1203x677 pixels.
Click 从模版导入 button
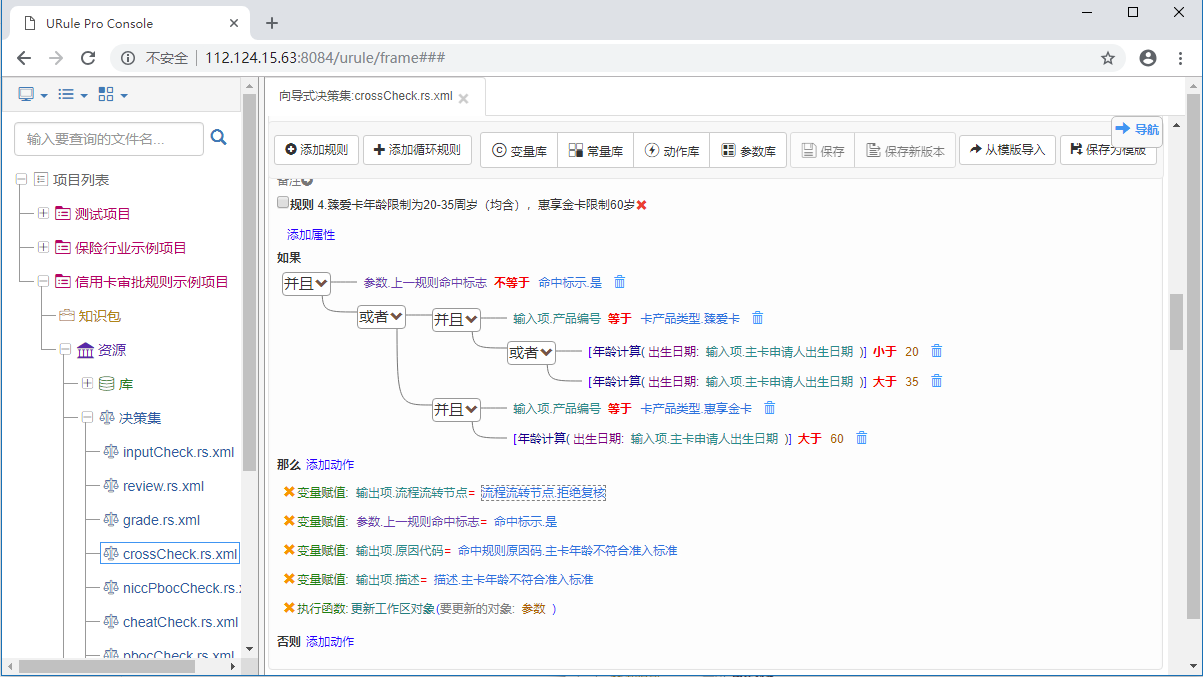pos(1007,150)
